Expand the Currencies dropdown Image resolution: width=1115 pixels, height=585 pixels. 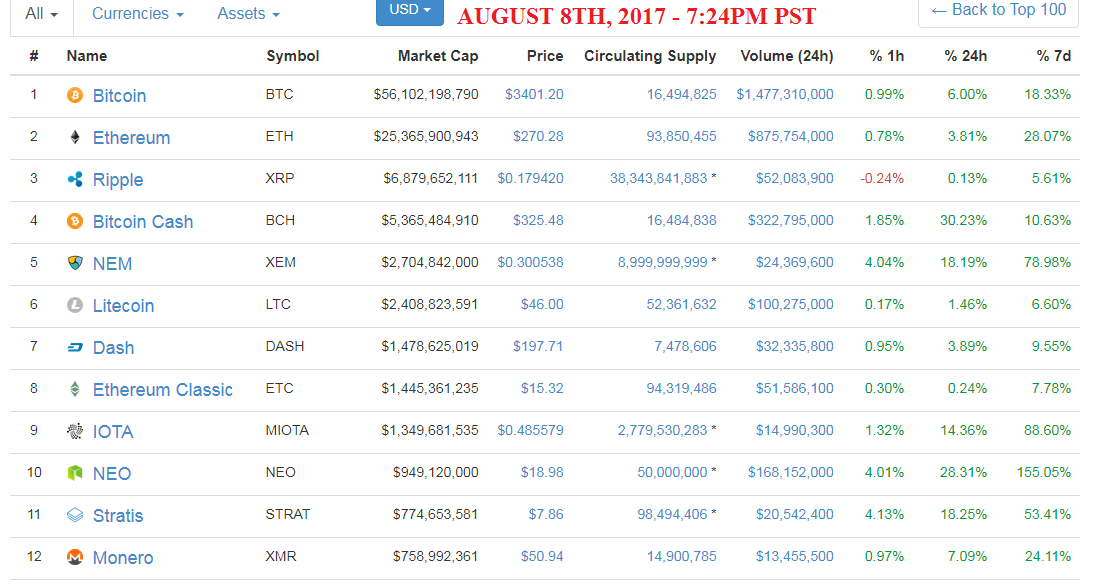[138, 14]
